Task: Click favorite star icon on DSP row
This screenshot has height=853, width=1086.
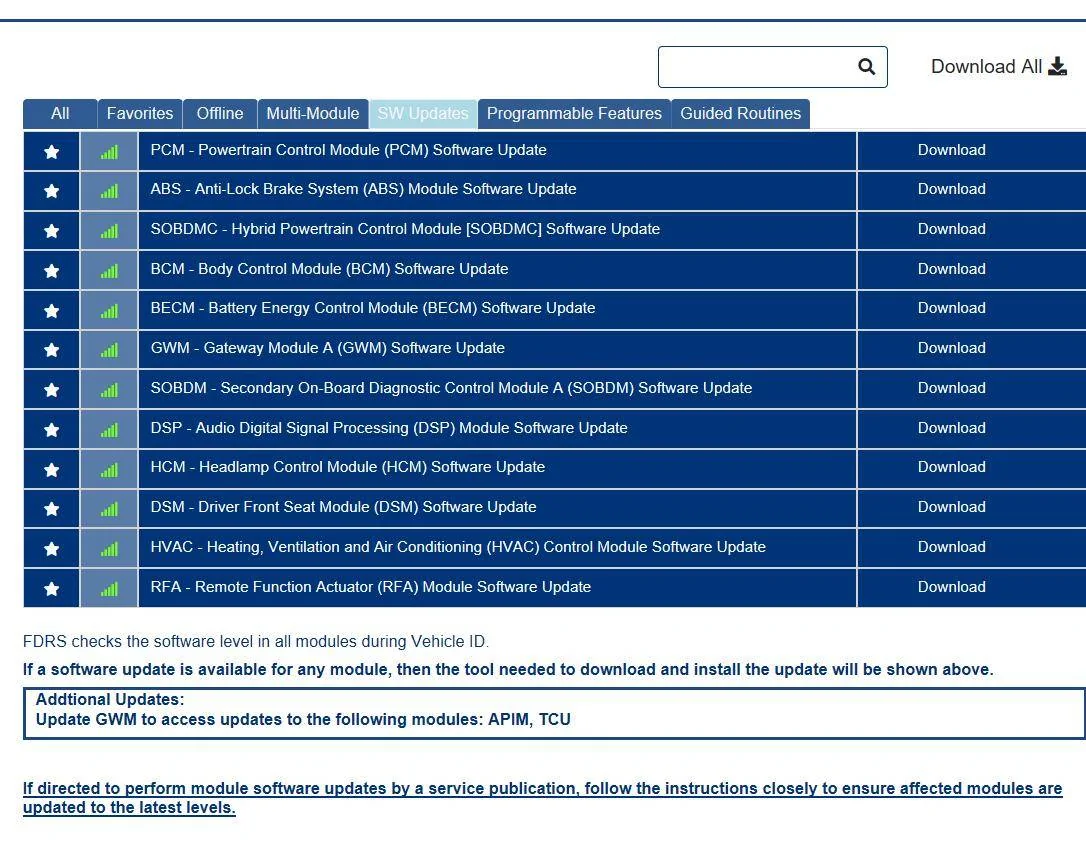Action: coord(51,430)
